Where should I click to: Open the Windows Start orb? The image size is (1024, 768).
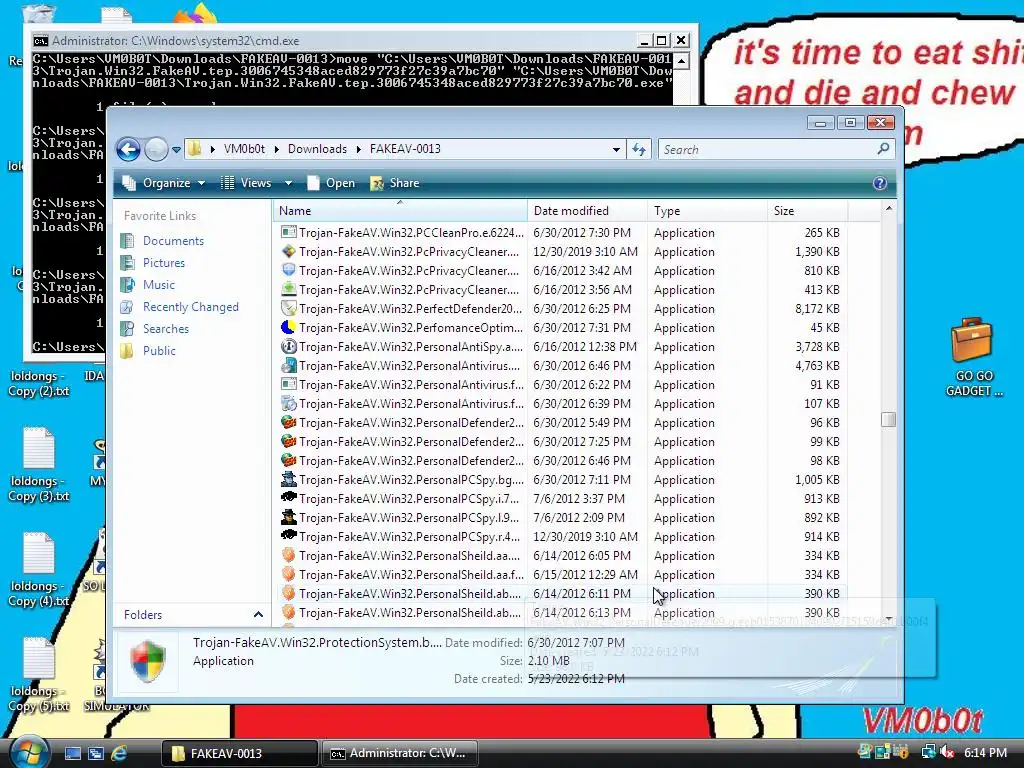pos(29,752)
